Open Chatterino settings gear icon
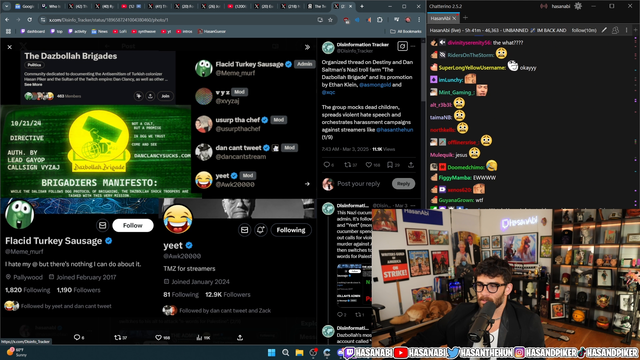The image size is (640, 360). pos(578,6)
